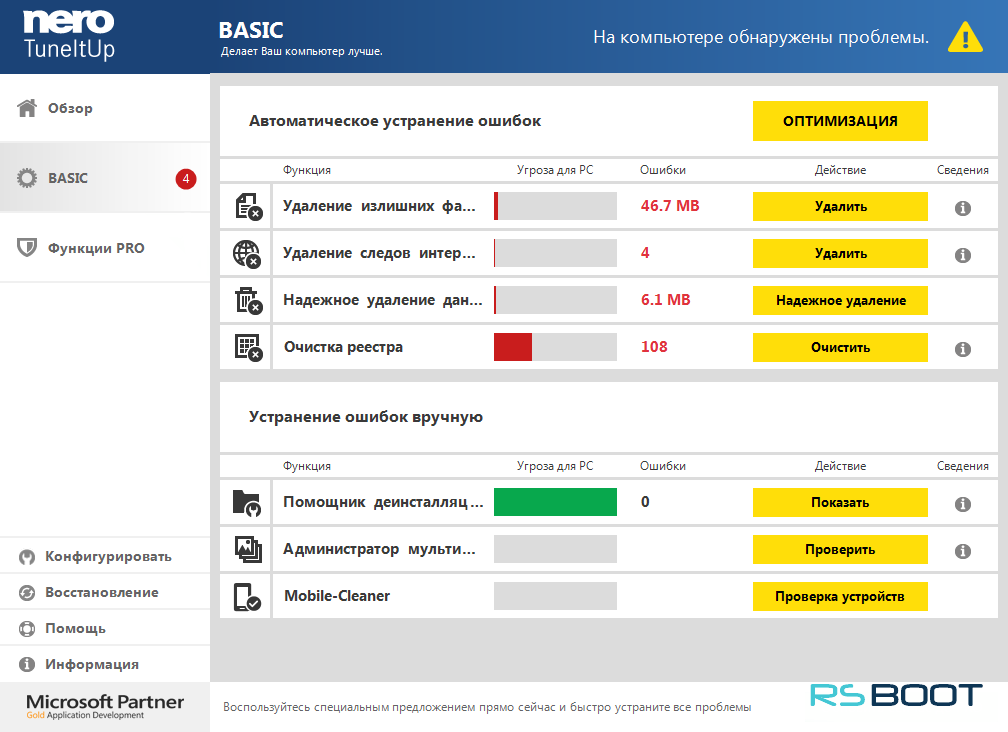Select the BASIC sidebar section
The height and width of the screenshot is (732, 1008).
coord(105,178)
